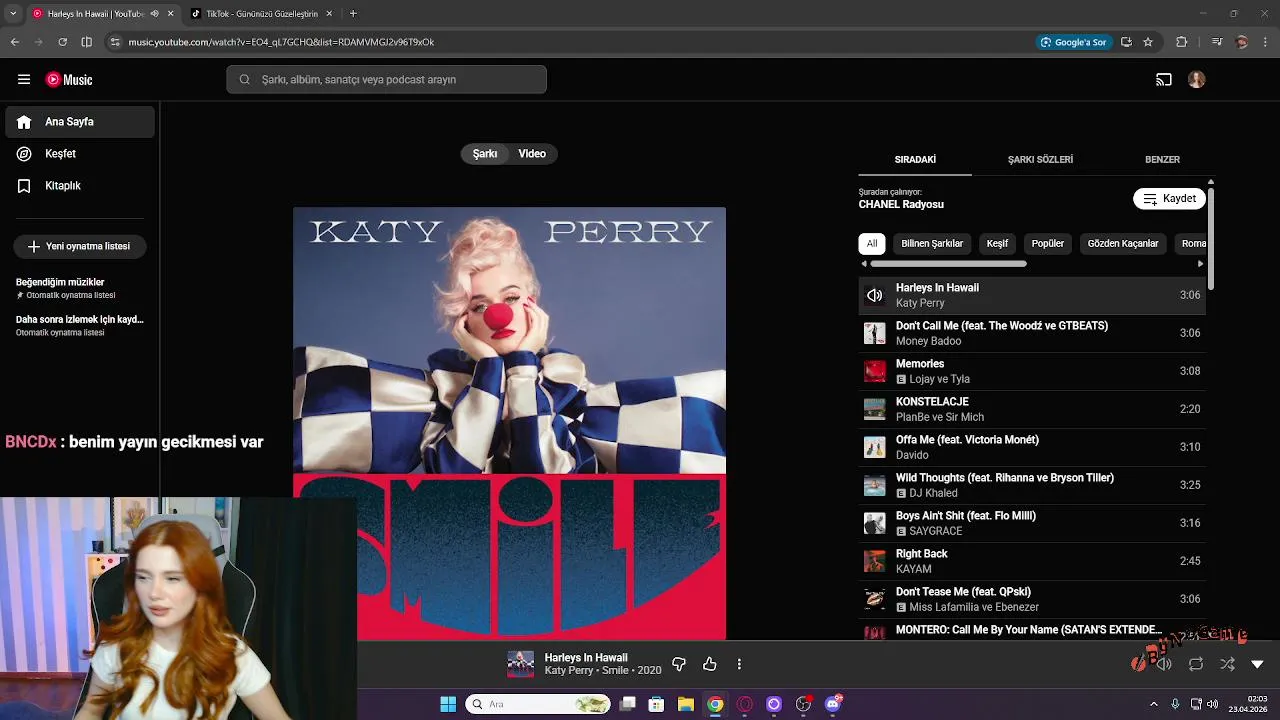Dislike Harleys In Hawaii with thumbs down
Screen dimensions: 1280x720
tap(679, 664)
